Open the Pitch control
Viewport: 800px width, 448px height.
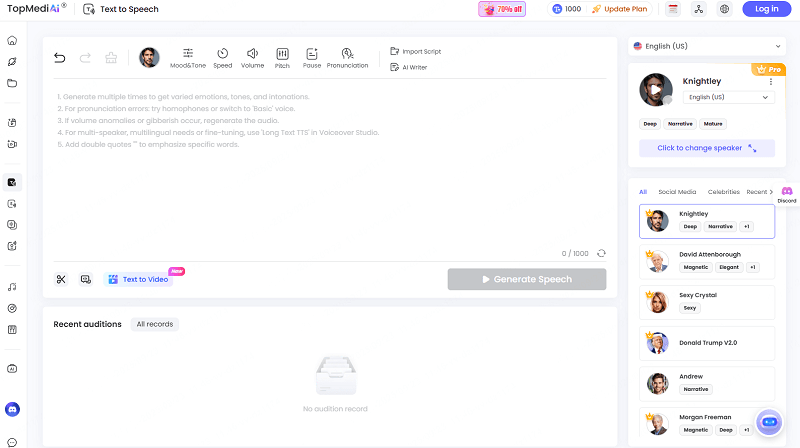[x=282, y=58]
